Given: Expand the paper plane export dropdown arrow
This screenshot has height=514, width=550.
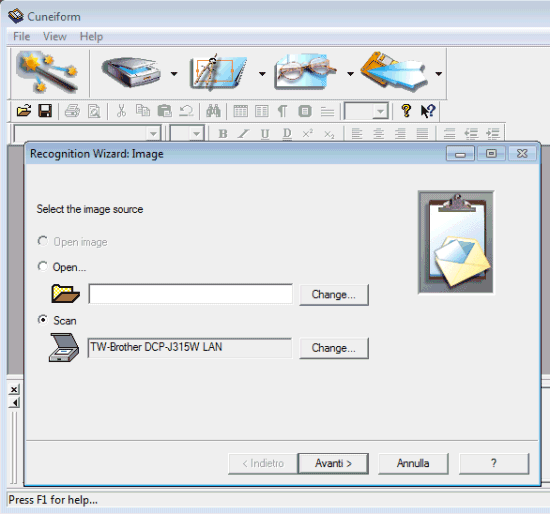Looking at the screenshot, I should (438, 74).
